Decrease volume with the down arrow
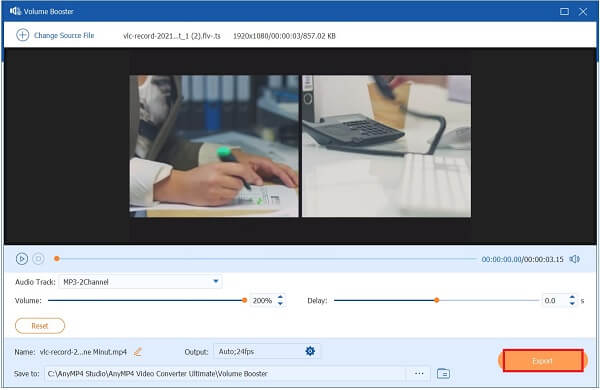 click(x=280, y=304)
